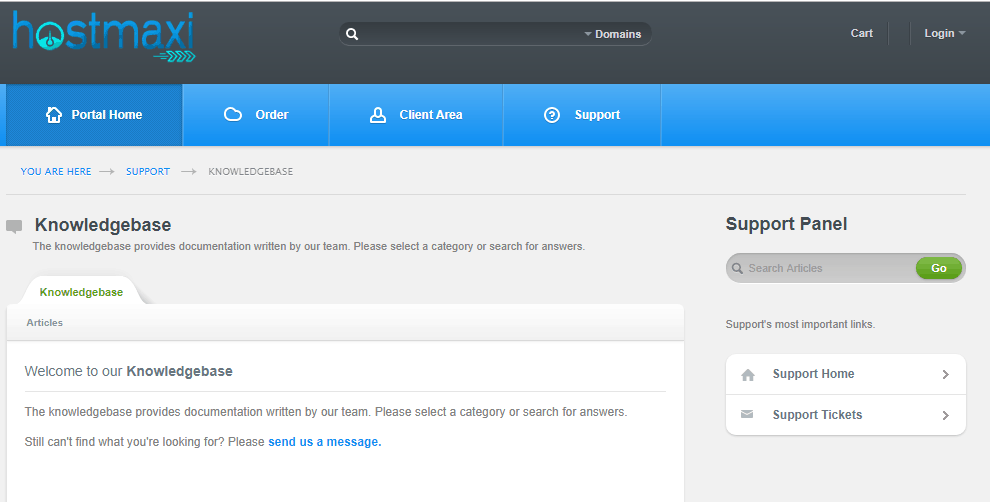The image size is (990, 502).
Task: Click the cloud icon beside Order
Action: (233, 114)
